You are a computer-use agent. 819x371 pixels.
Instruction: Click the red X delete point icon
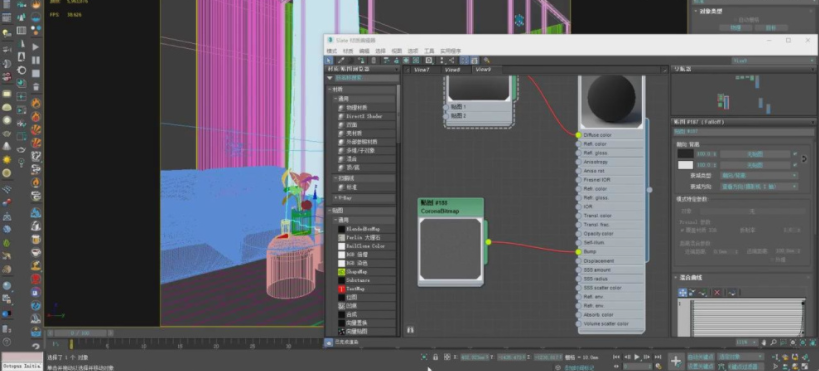pyautogui.click(x=717, y=293)
